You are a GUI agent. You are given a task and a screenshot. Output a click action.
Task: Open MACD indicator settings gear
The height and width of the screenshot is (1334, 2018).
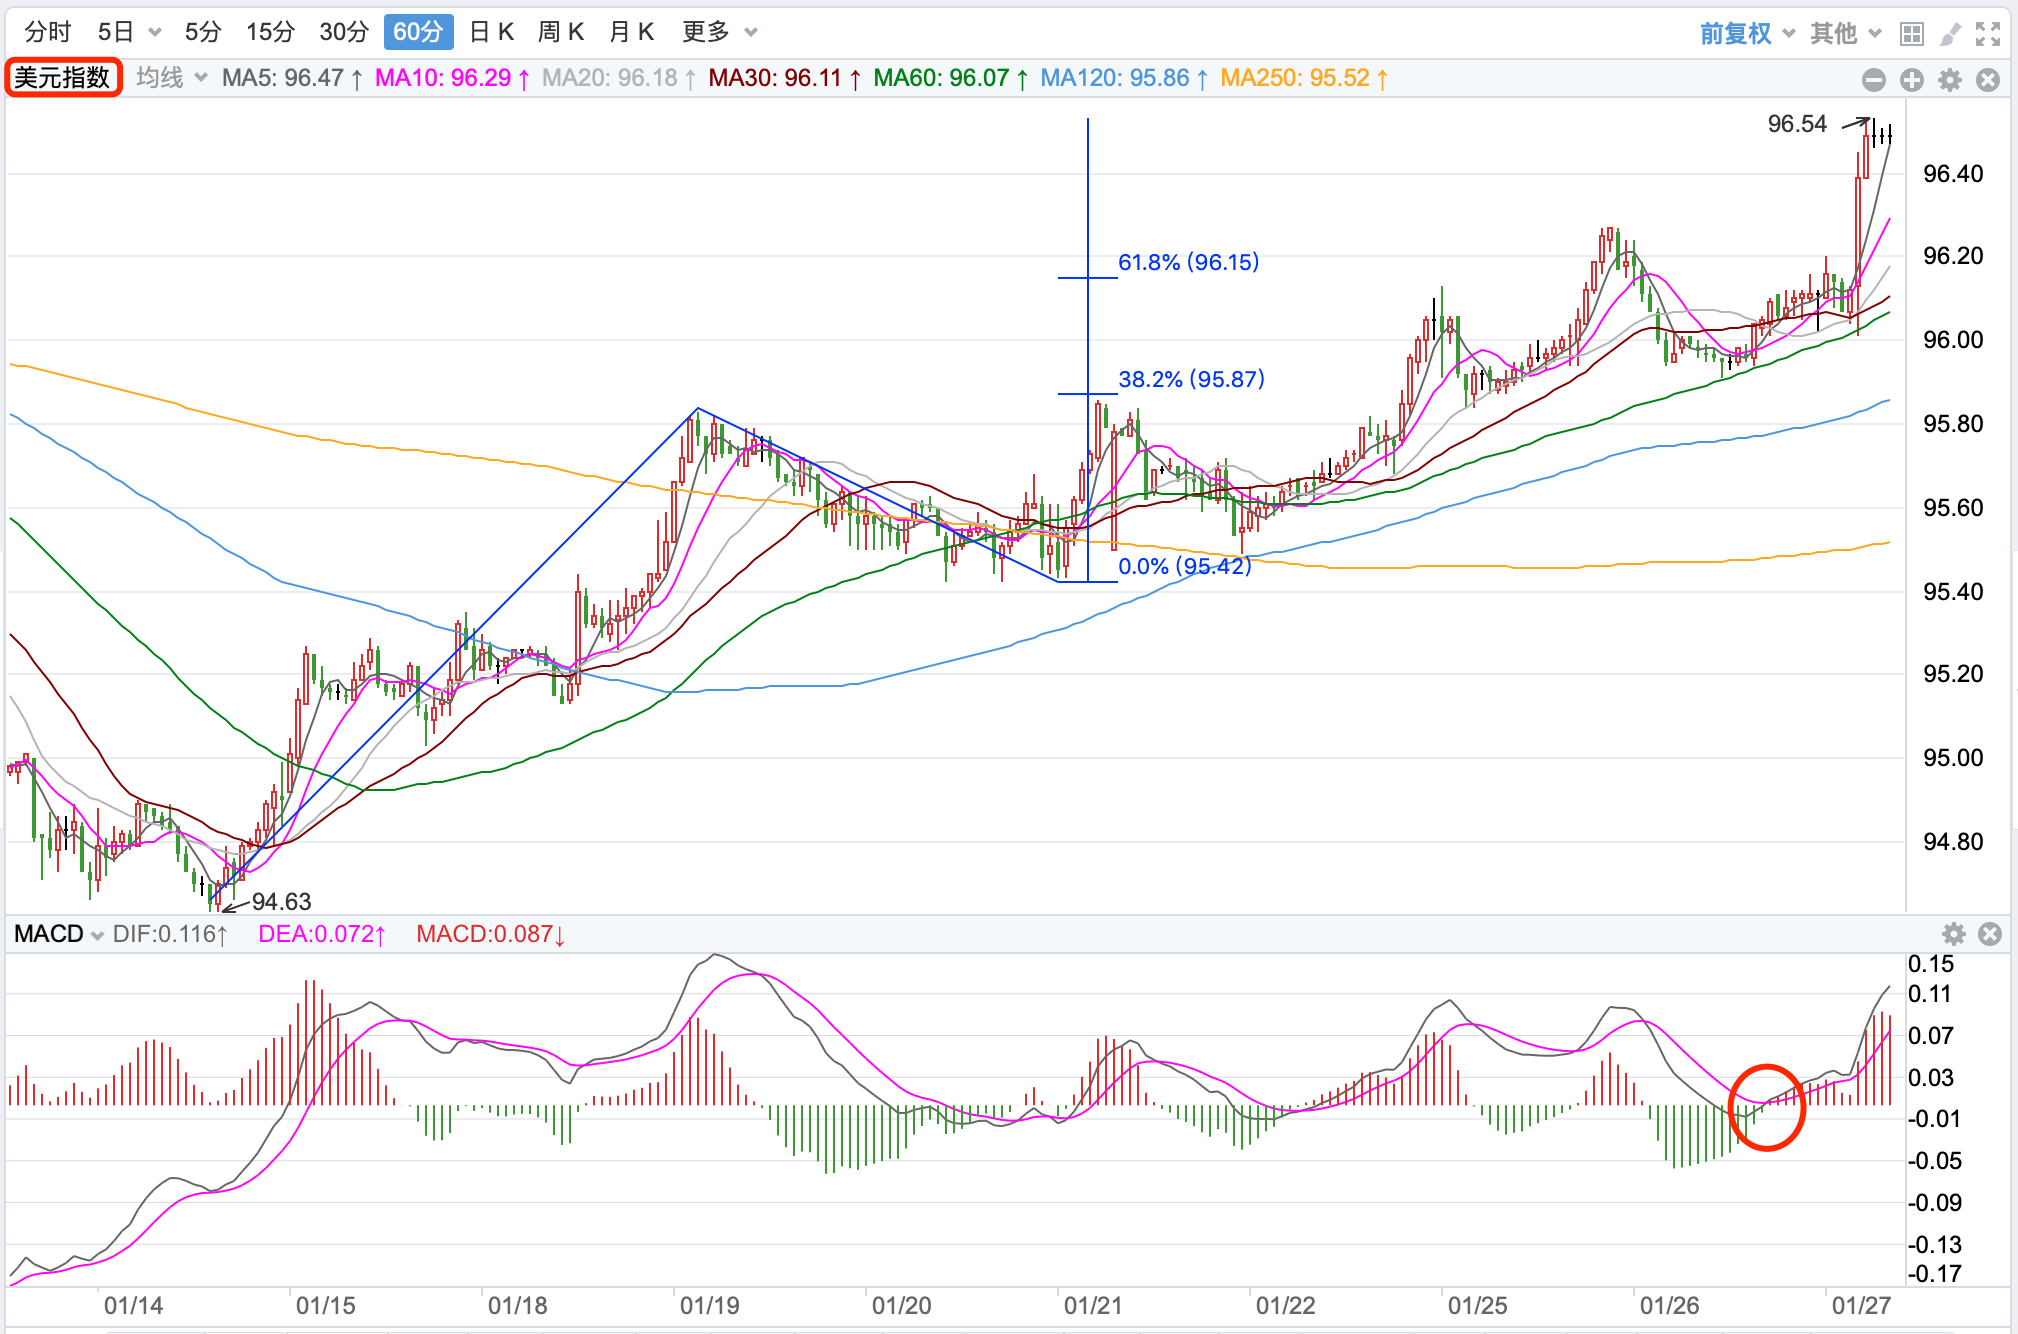(x=1953, y=934)
